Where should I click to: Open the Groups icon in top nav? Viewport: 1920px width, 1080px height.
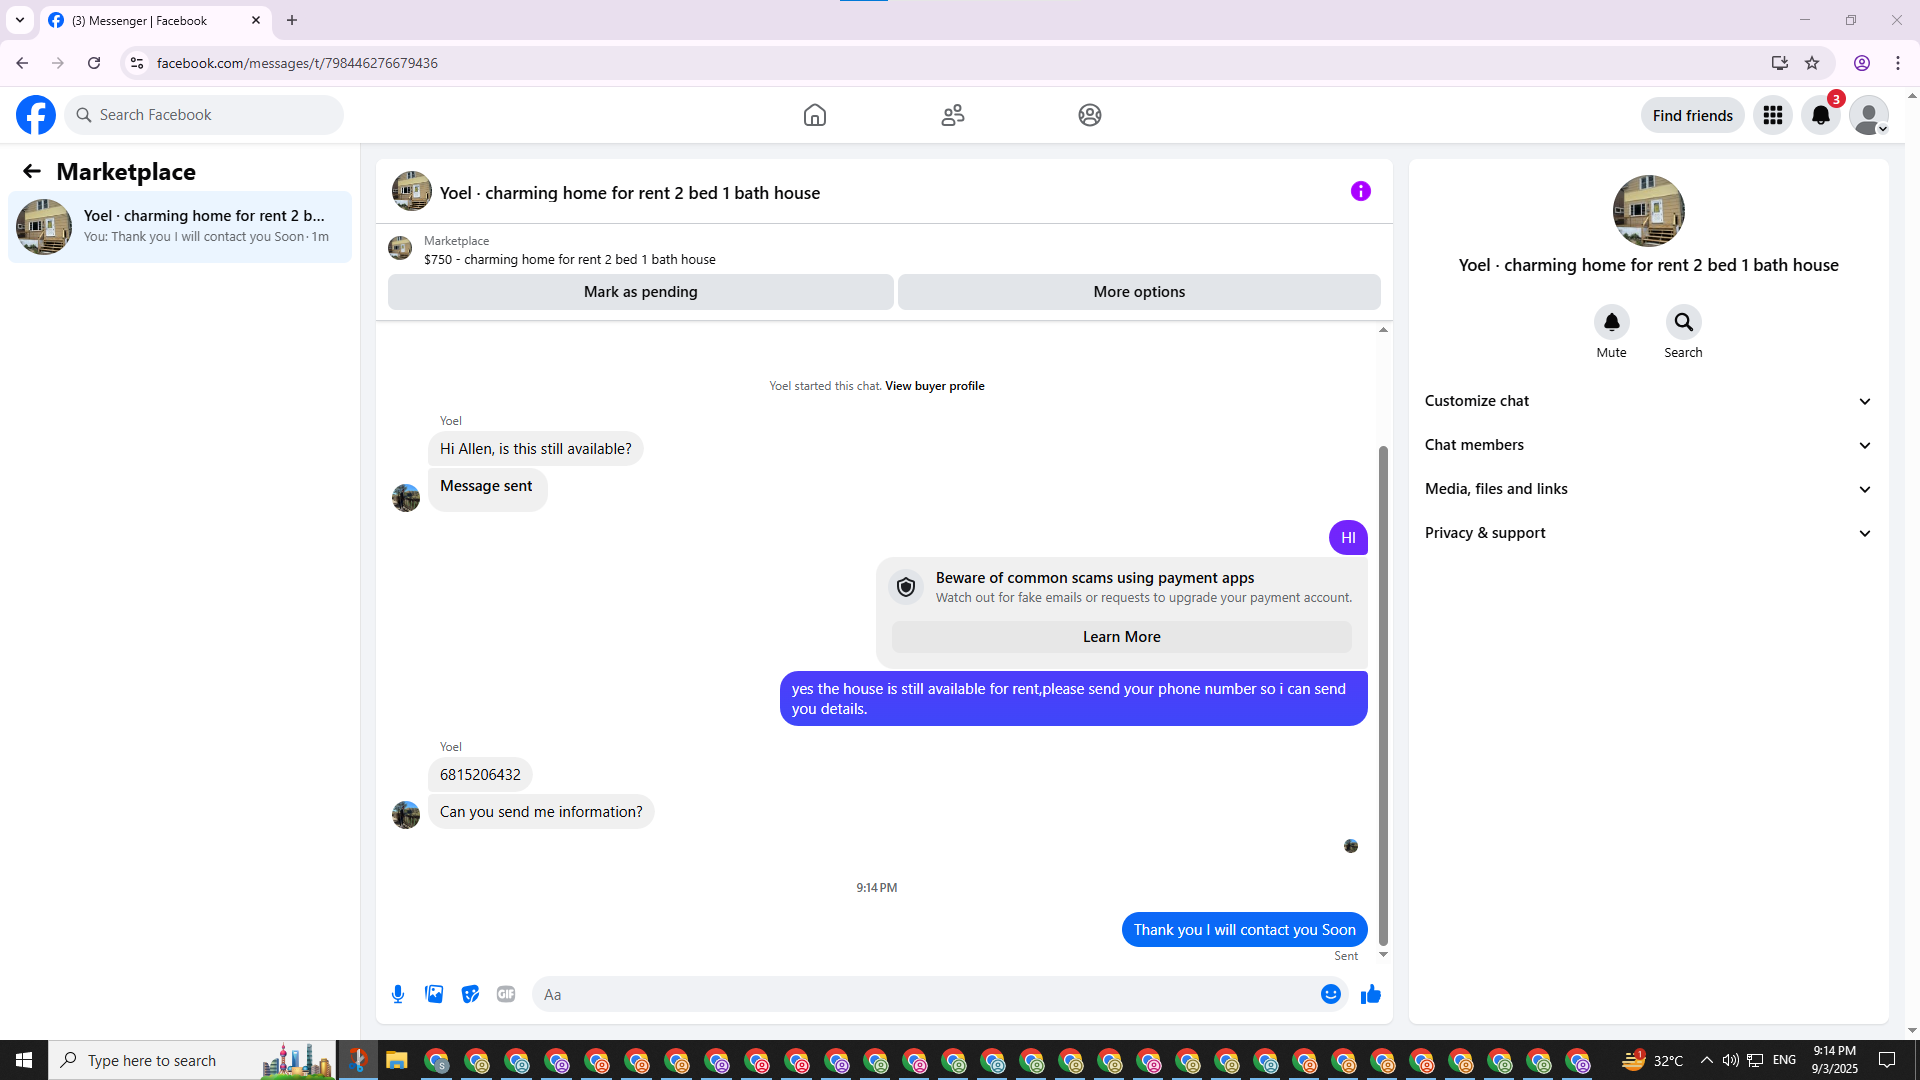1090,115
